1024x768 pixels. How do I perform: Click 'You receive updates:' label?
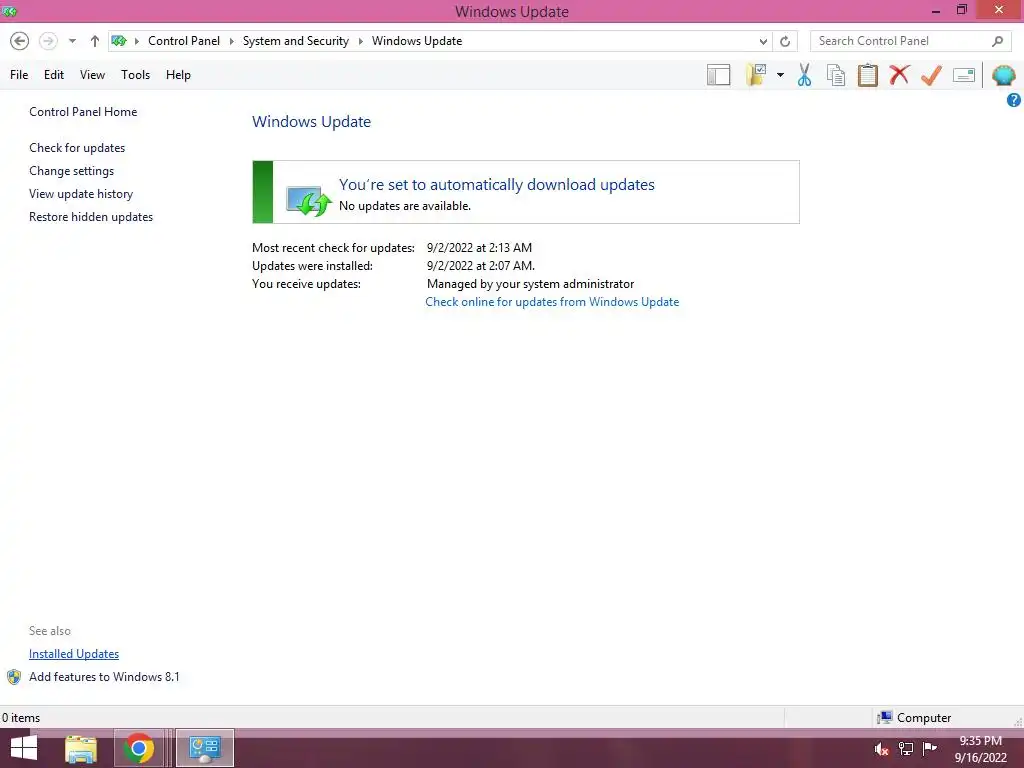(306, 284)
